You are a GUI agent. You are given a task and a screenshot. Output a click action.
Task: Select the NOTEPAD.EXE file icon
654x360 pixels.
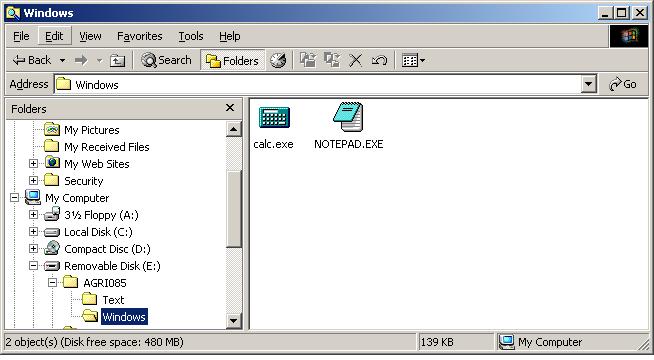(x=348, y=117)
